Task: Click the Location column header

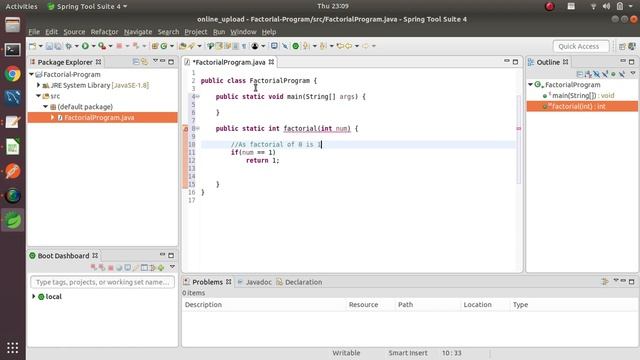Action: (x=485, y=304)
